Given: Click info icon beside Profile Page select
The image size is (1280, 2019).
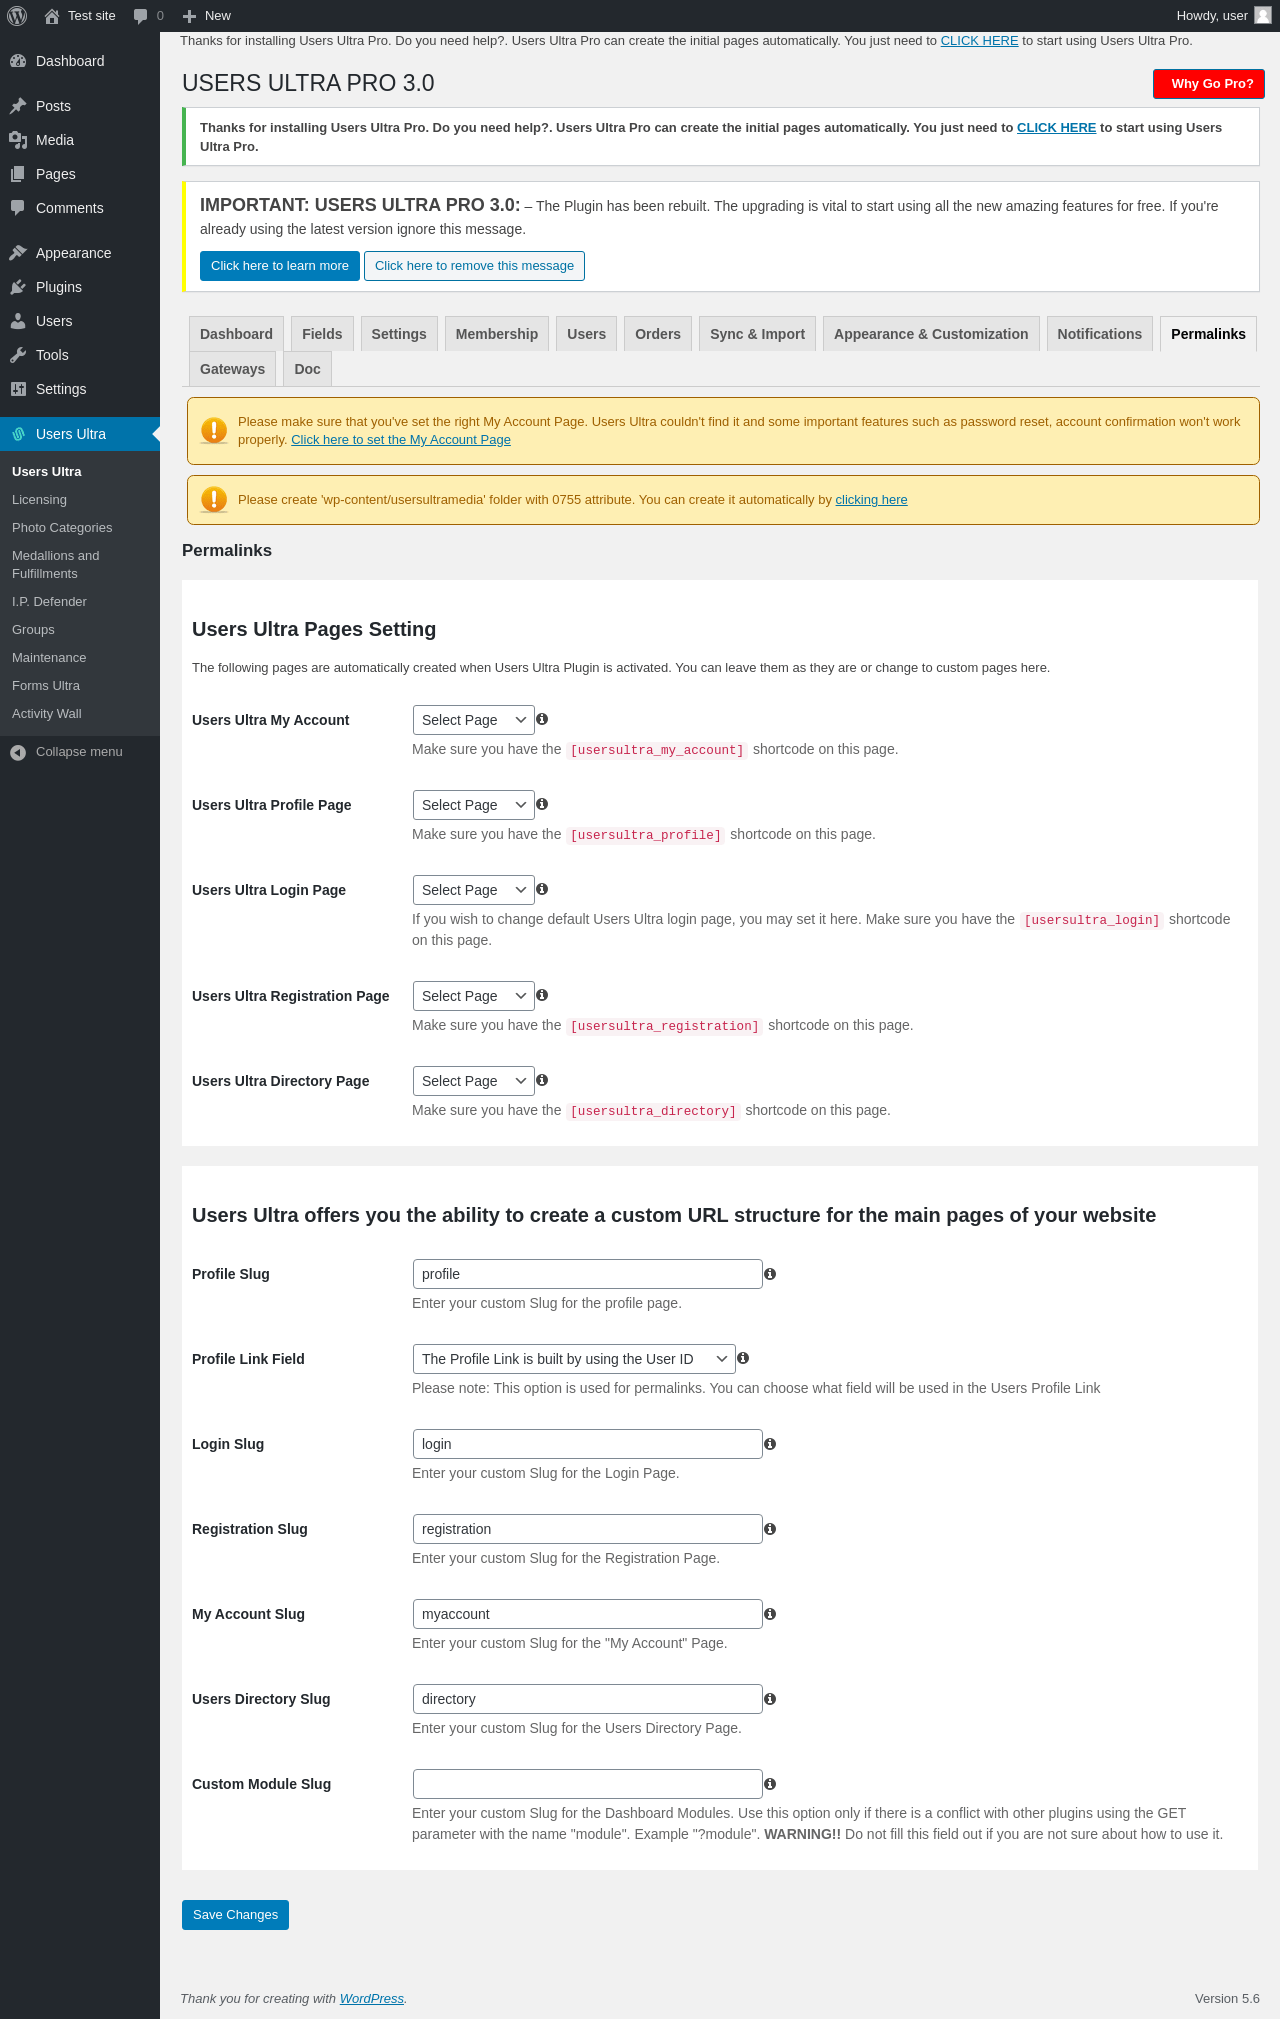Looking at the screenshot, I should click(542, 804).
